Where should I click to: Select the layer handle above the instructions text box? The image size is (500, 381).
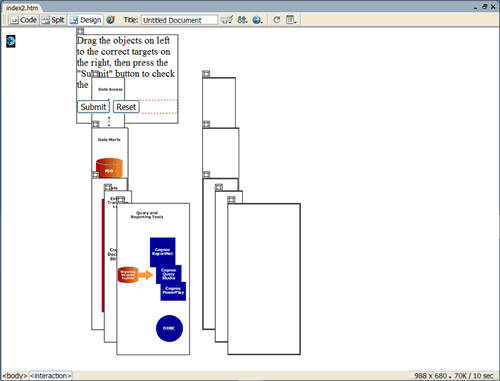tap(80, 31)
